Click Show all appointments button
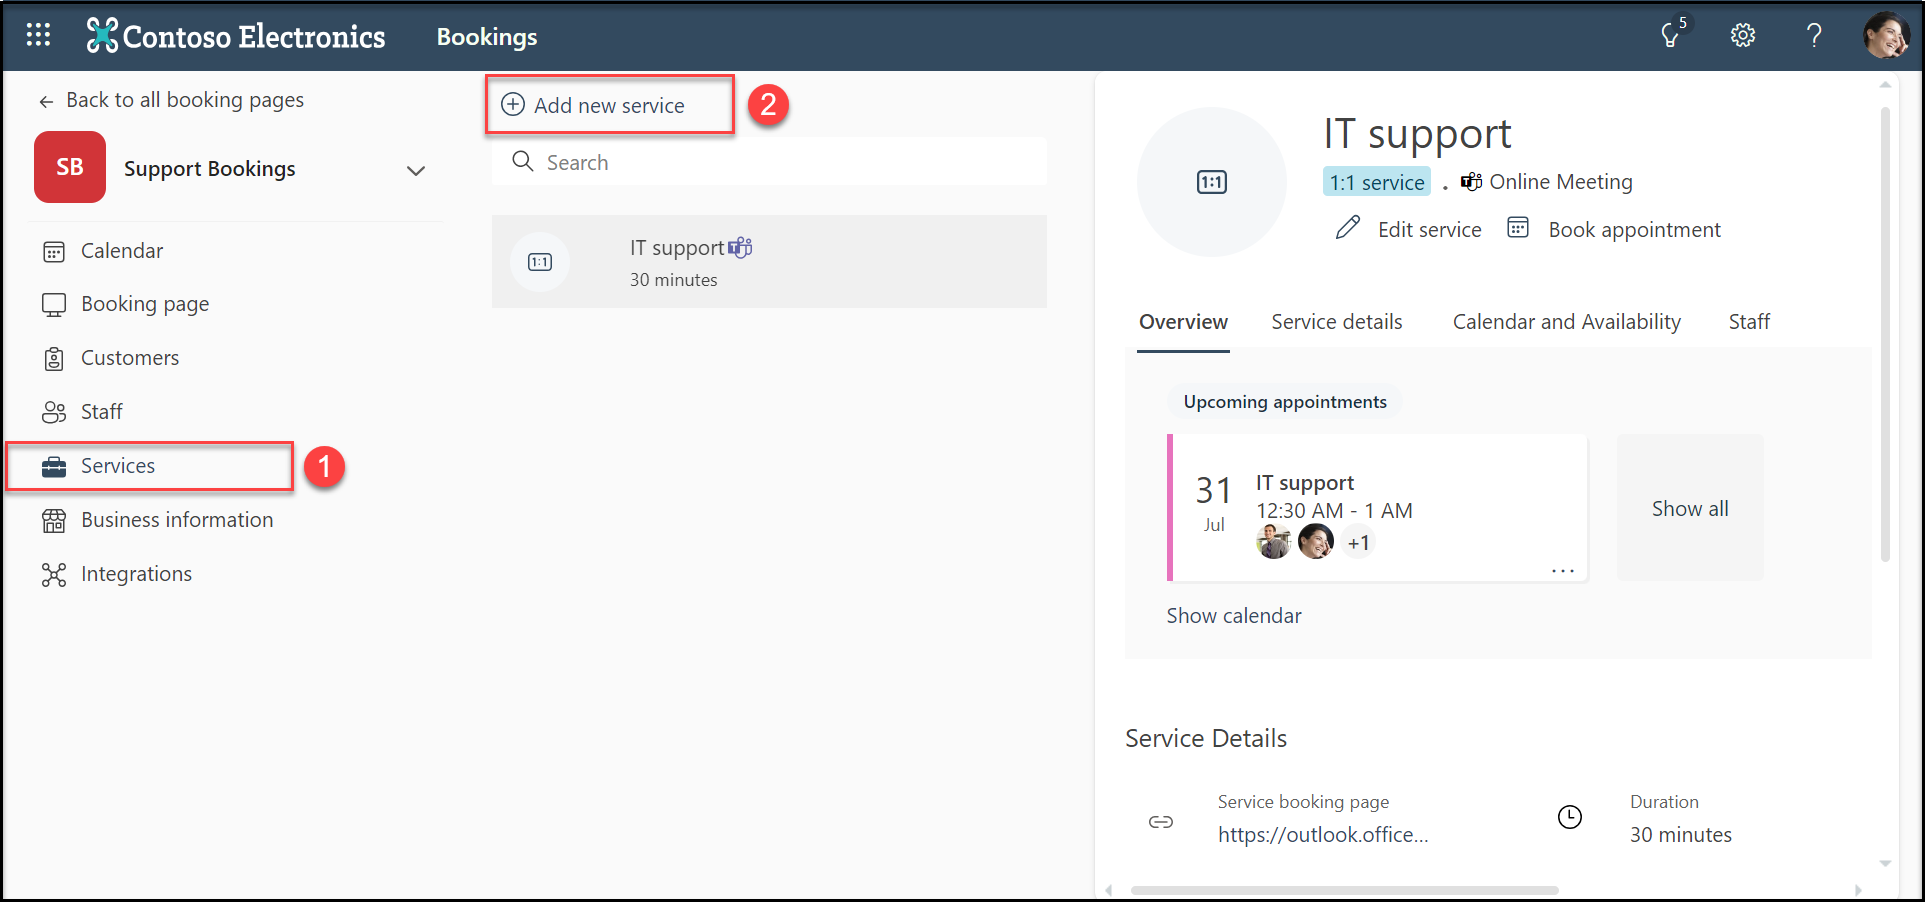Viewport: 1925px width, 902px height. [1689, 508]
